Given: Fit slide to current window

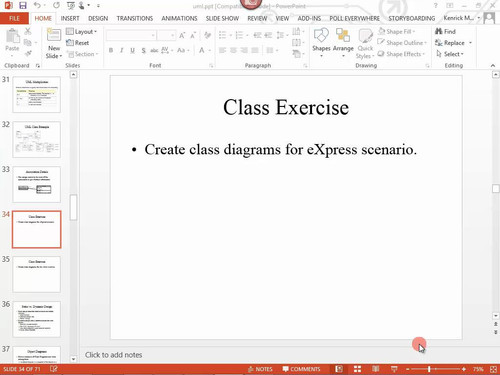Looking at the screenshot, I should coord(493,369).
